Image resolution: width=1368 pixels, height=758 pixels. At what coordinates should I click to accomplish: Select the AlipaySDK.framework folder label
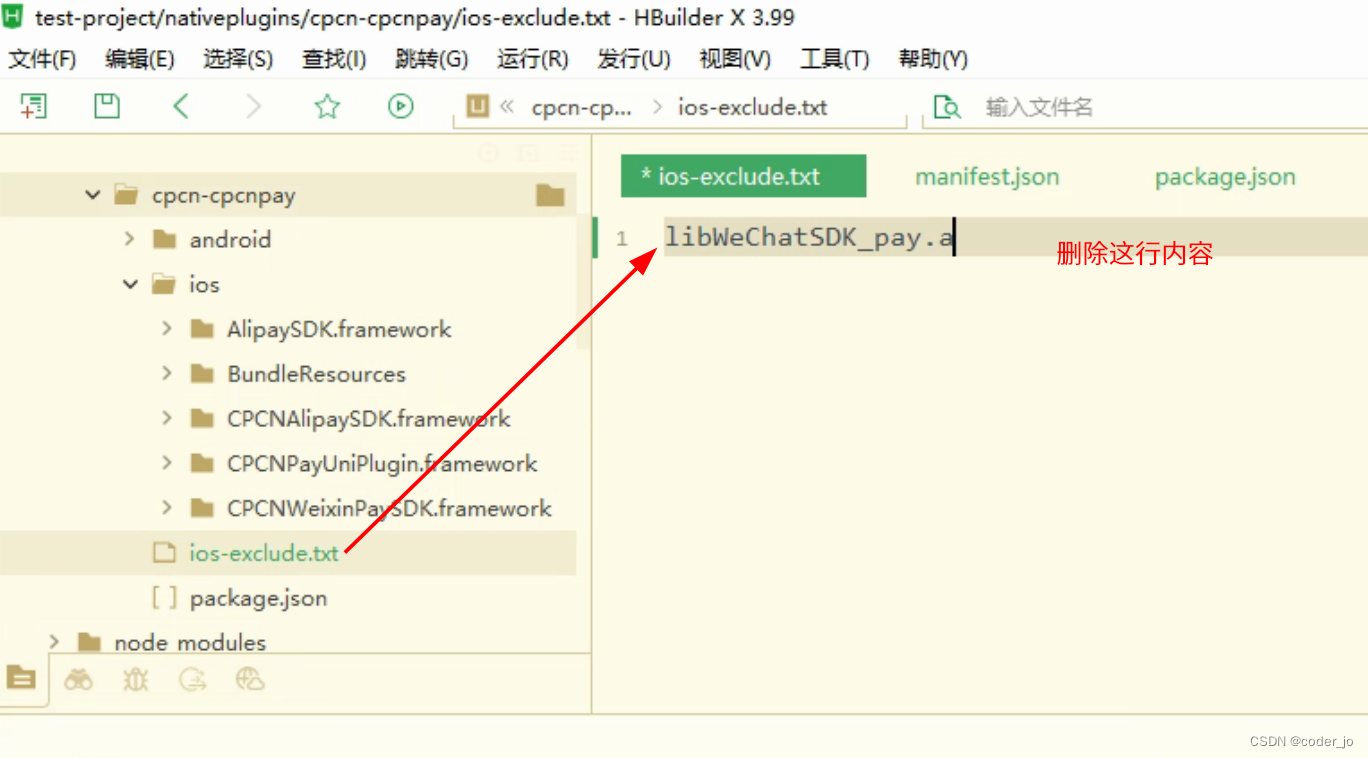coord(339,329)
